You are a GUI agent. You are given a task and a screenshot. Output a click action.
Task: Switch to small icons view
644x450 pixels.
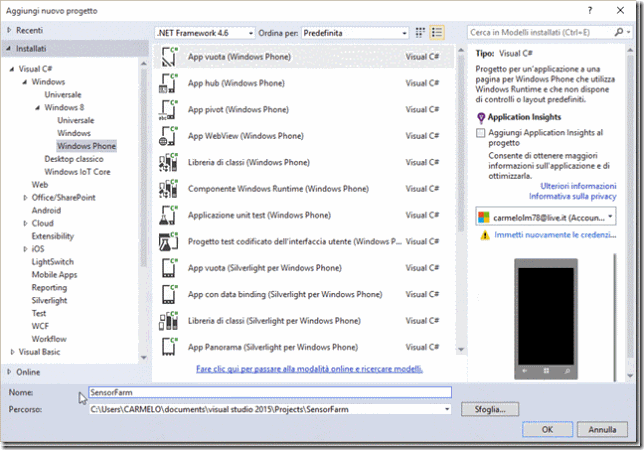click(420, 32)
